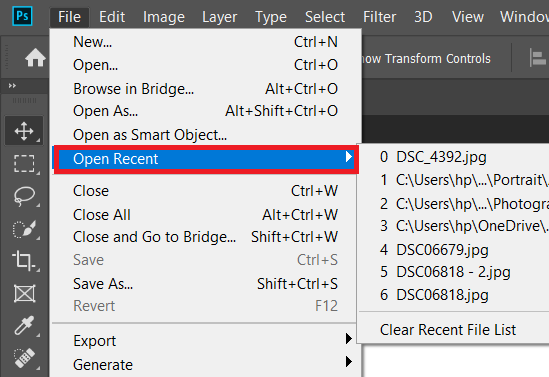
Task: Toggle Show Transform Controls option
Action: pyautogui.click(x=427, y=58)
